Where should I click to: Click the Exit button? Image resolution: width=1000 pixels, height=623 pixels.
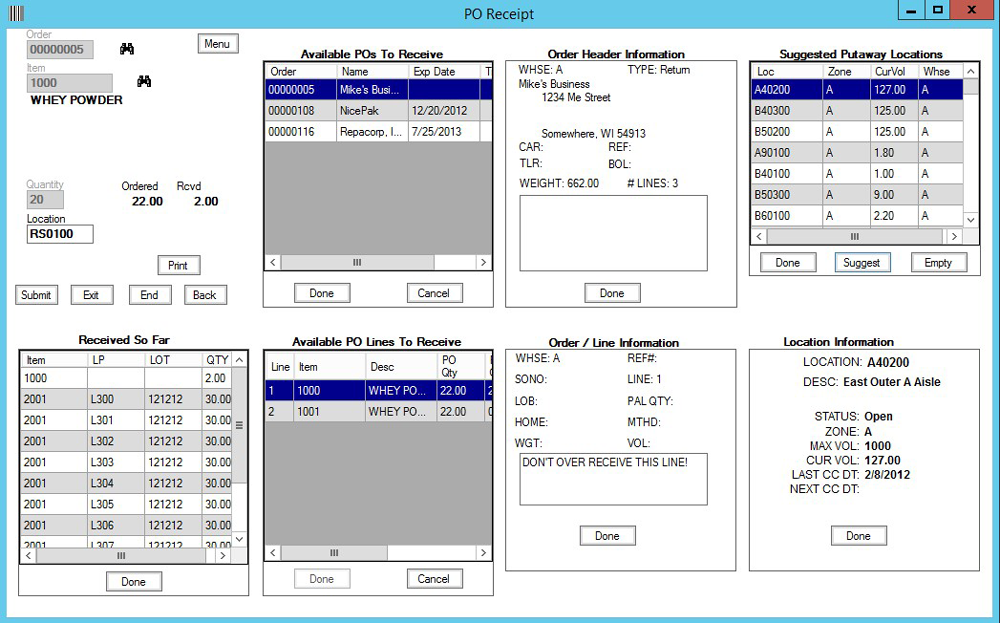[92, 295]
